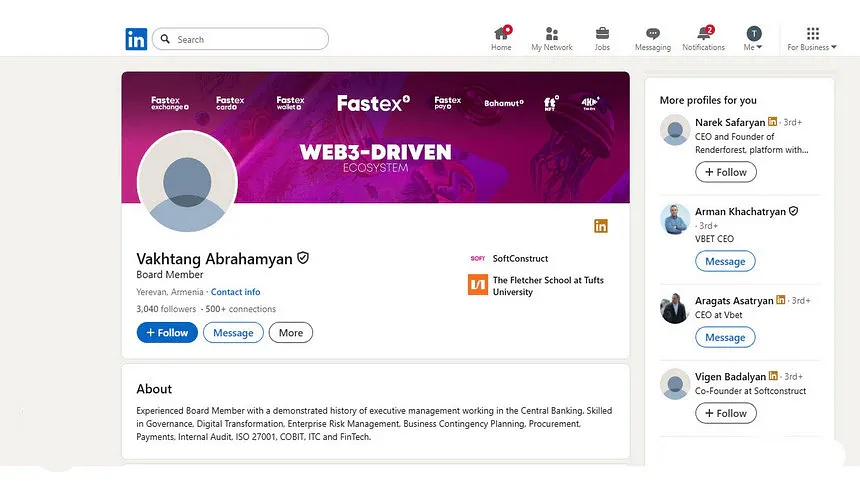860x484 pixels.
Task: Click the About section heading
Action: click(x=154, y=389)
